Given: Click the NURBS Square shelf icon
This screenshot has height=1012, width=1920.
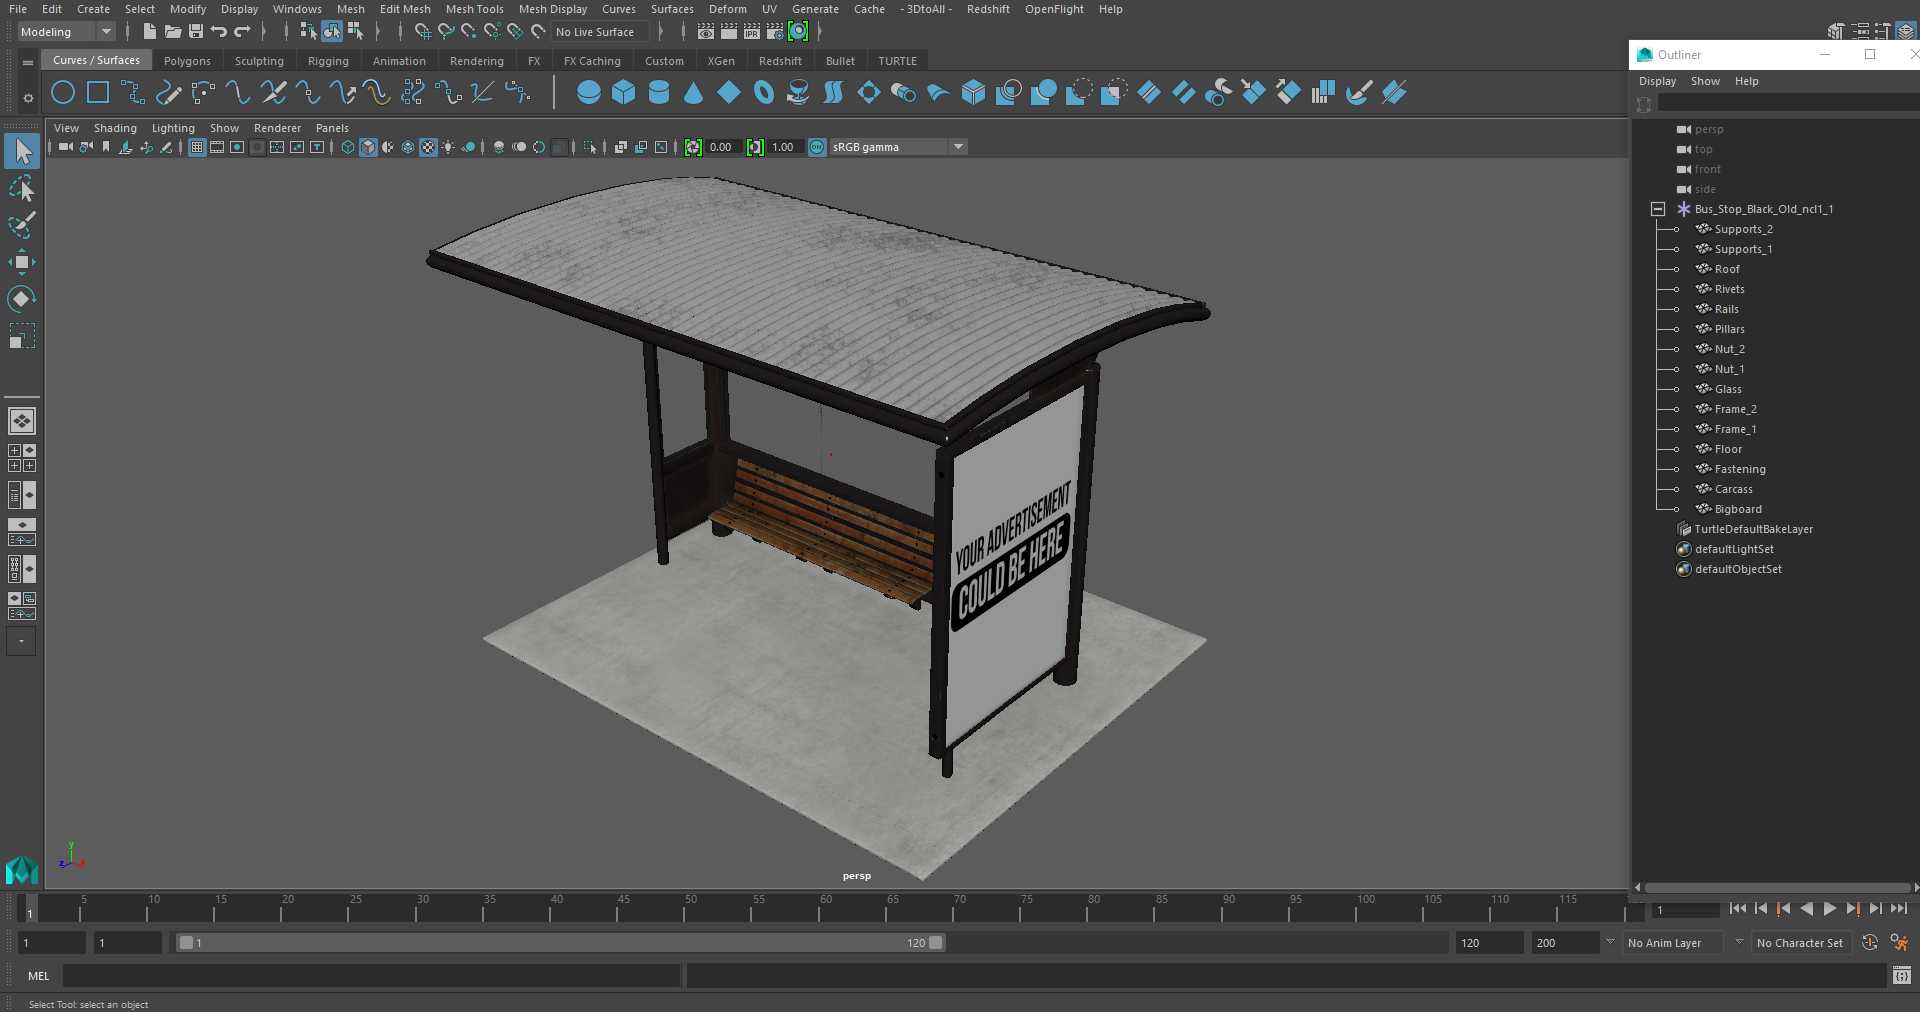Looking at the screenshot, I should [98, 93].
